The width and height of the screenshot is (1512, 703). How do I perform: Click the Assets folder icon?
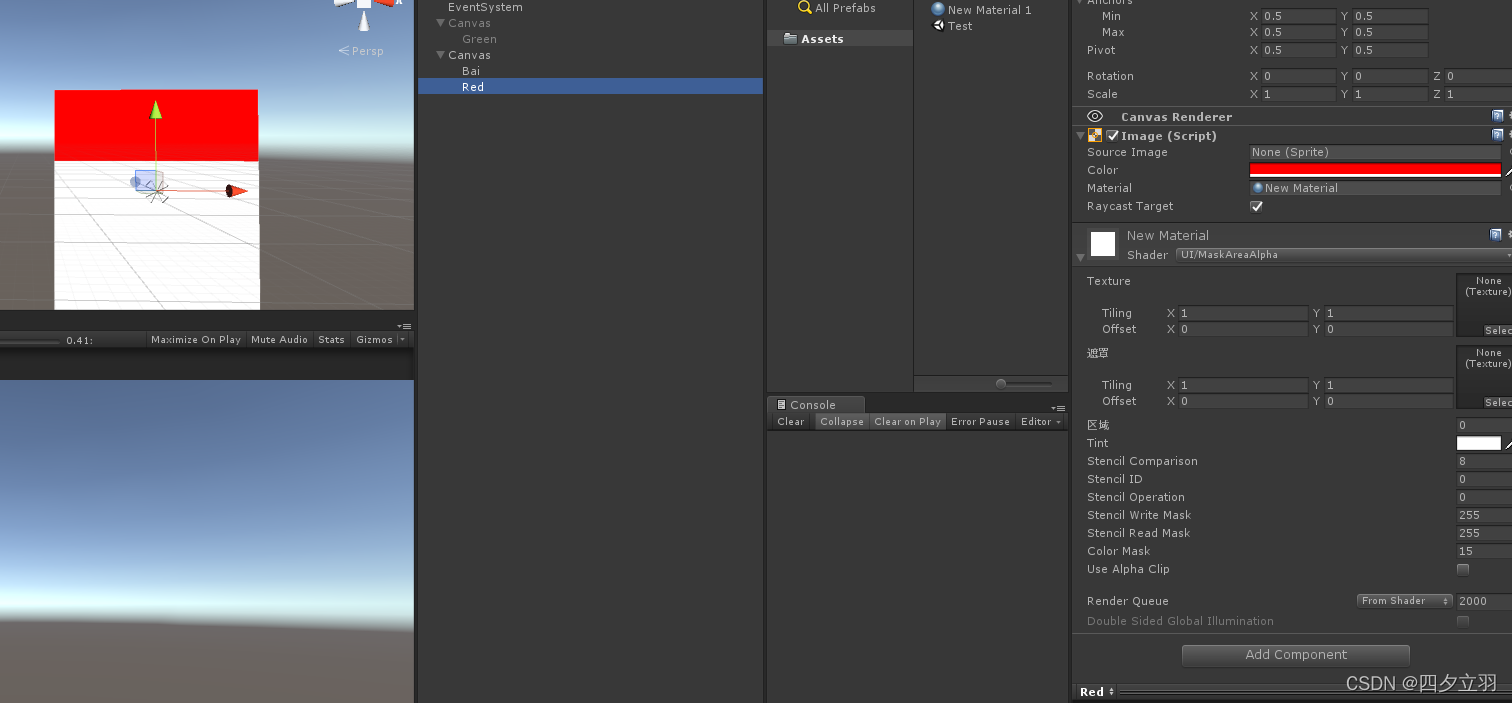click(x=790, y=38)
